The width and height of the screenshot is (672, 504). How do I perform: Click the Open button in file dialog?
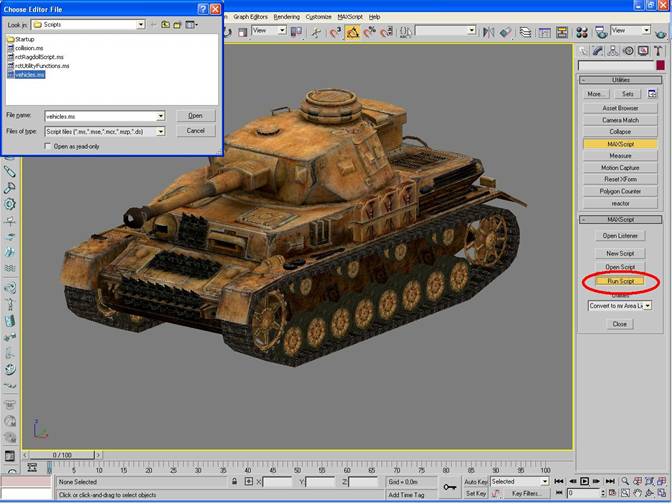click(x=195, y=116)
